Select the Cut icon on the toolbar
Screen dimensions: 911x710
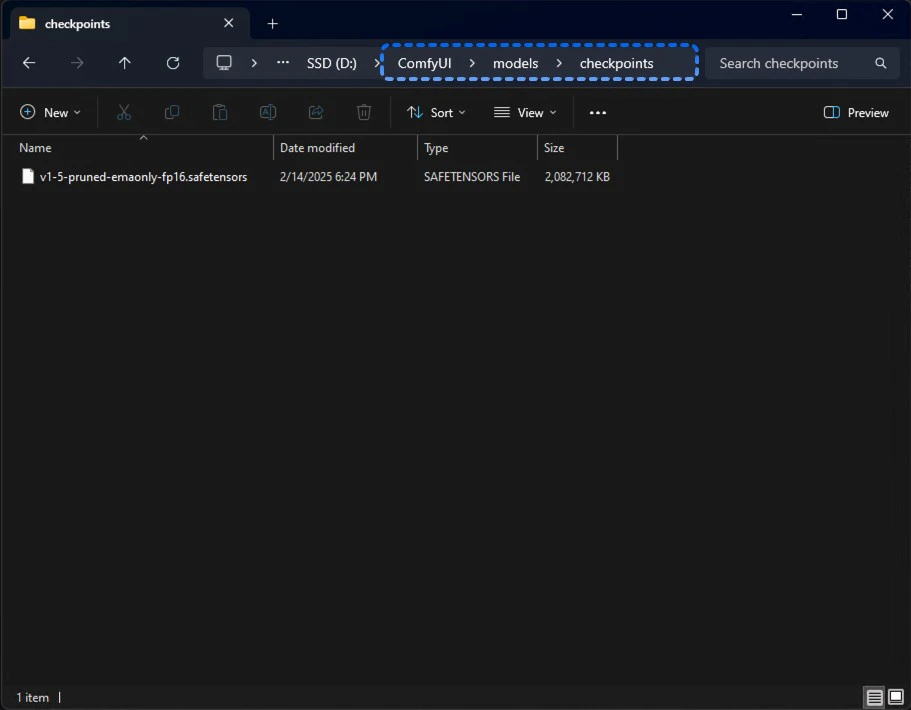[123, 112]
